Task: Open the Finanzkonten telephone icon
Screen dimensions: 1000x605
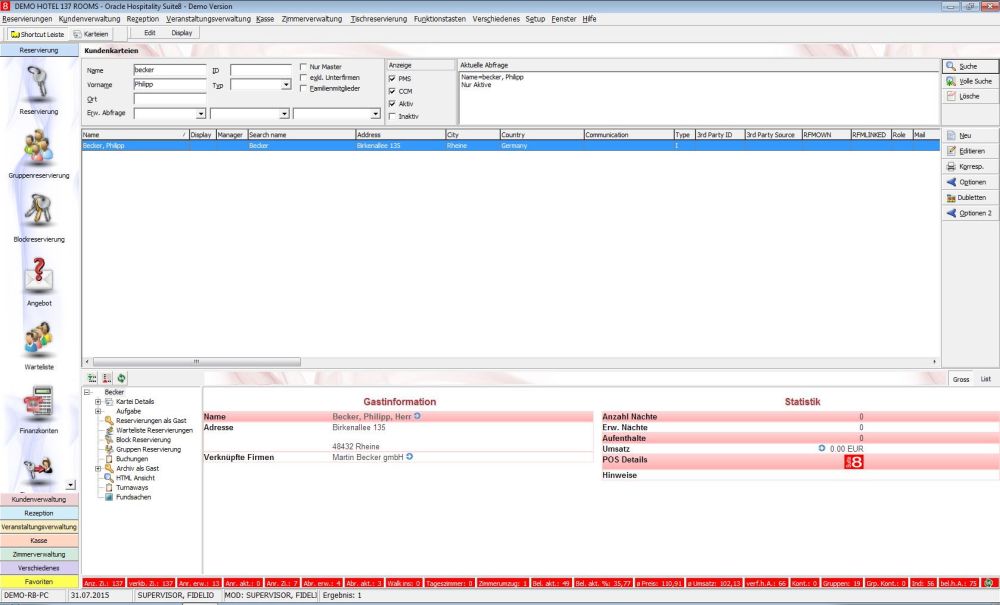Action: point(38,403)
